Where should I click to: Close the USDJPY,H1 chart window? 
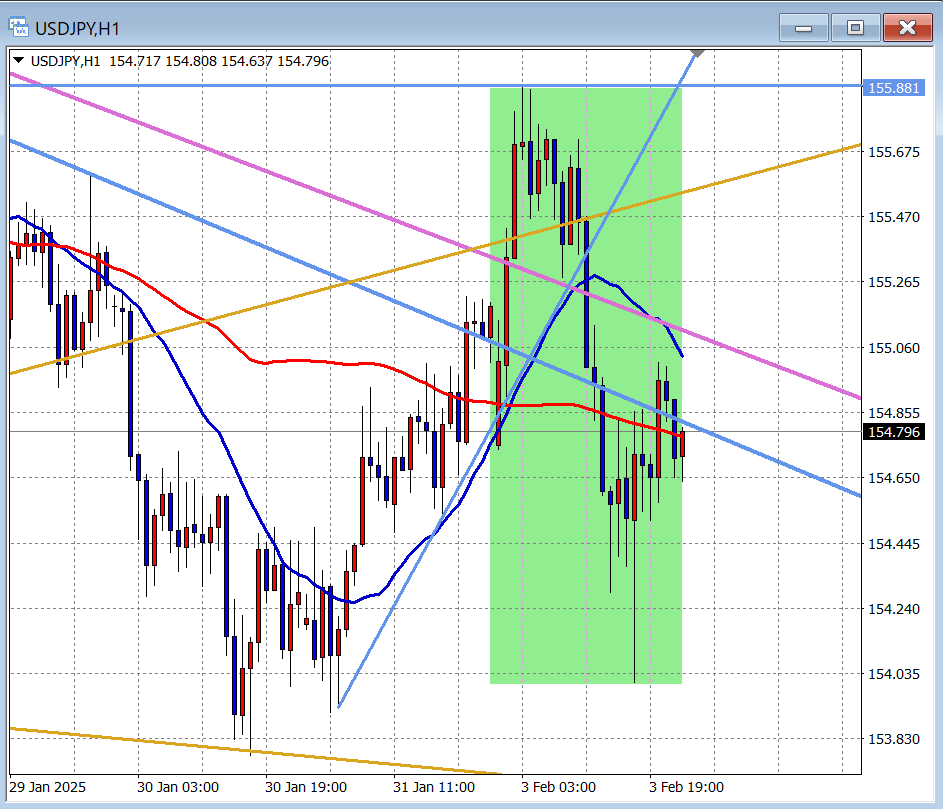point(907,28)
